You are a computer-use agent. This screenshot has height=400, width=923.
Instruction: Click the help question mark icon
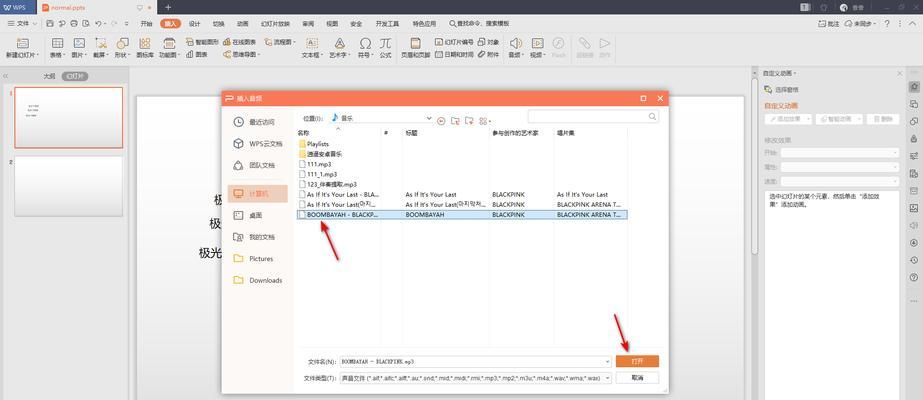(x=887, y=24)
